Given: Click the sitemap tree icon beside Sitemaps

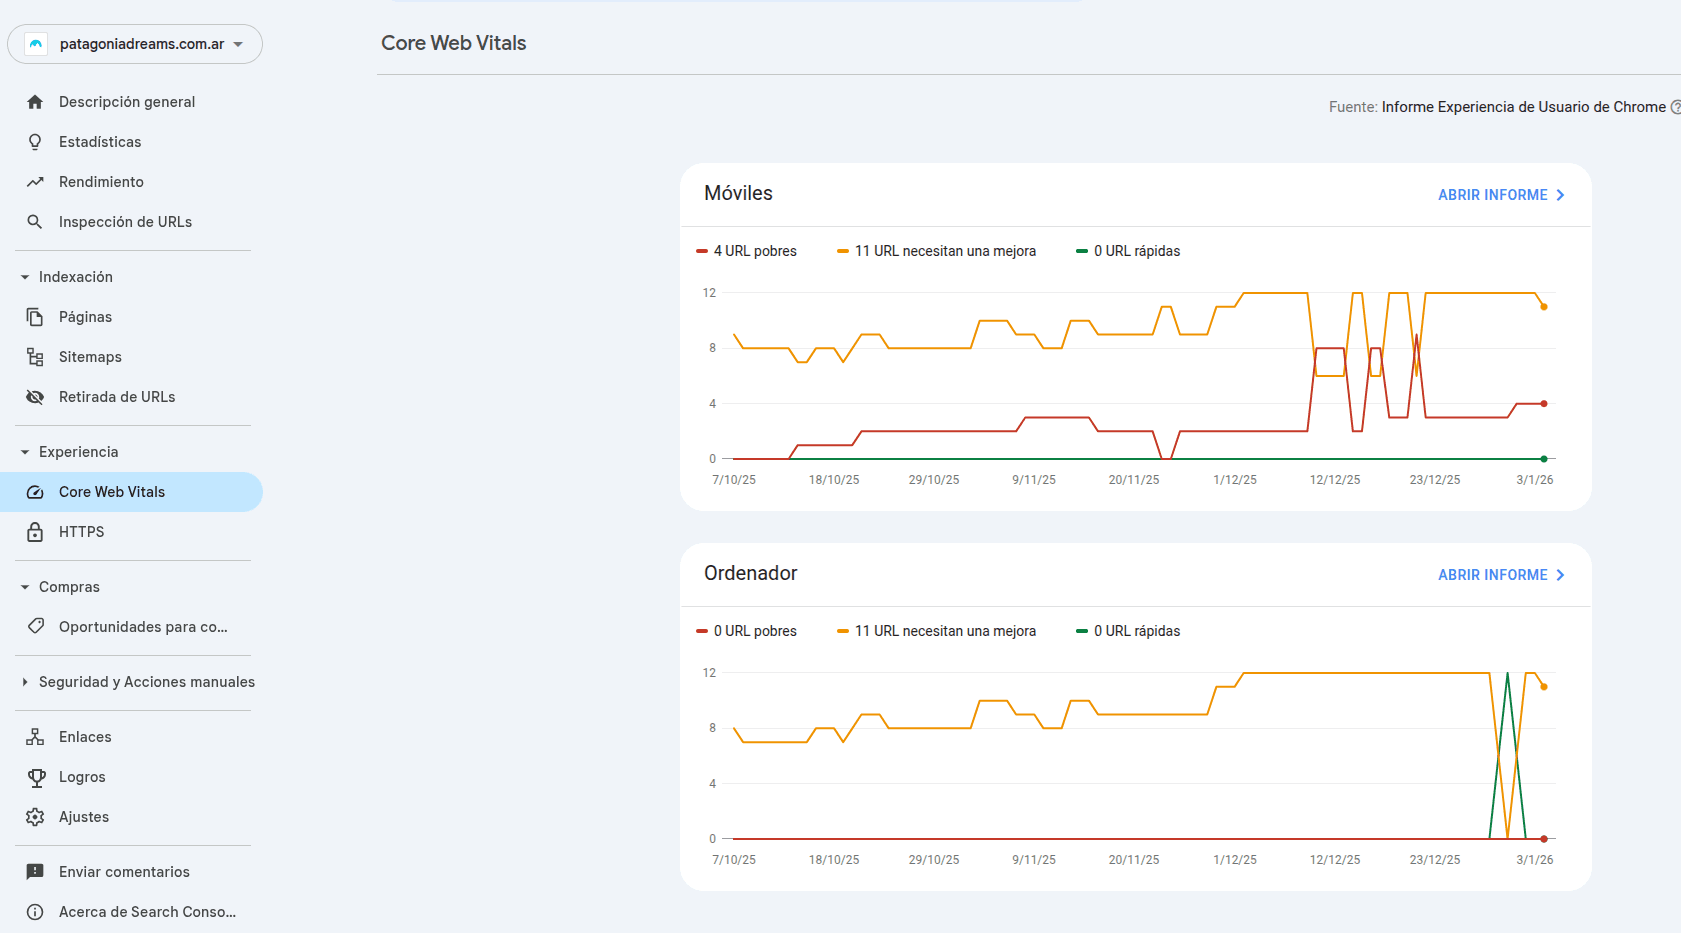Looking at the screenshot, I should pos(35,357).
